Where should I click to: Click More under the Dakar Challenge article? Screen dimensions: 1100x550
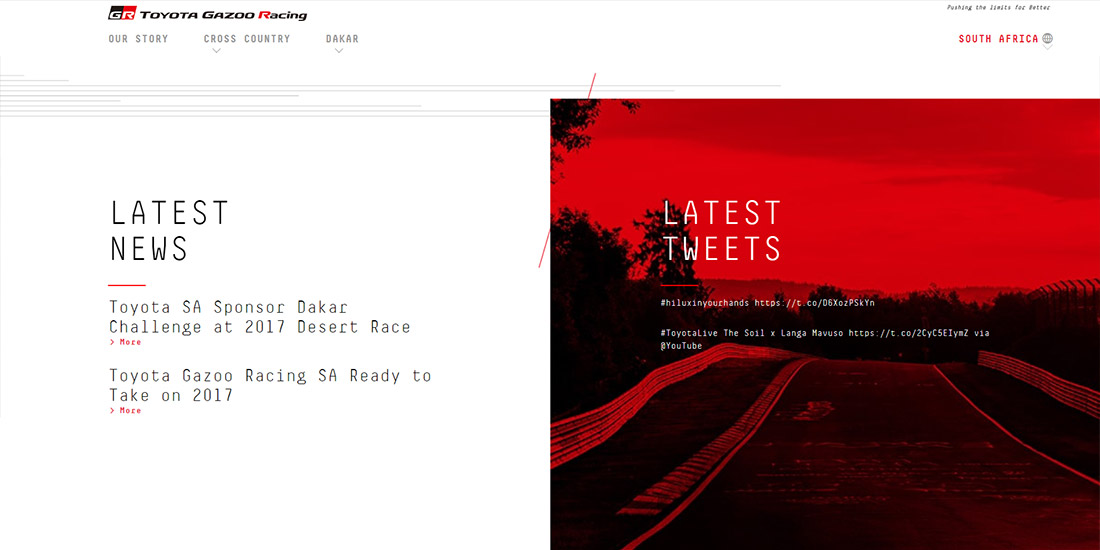click(126, 342)
